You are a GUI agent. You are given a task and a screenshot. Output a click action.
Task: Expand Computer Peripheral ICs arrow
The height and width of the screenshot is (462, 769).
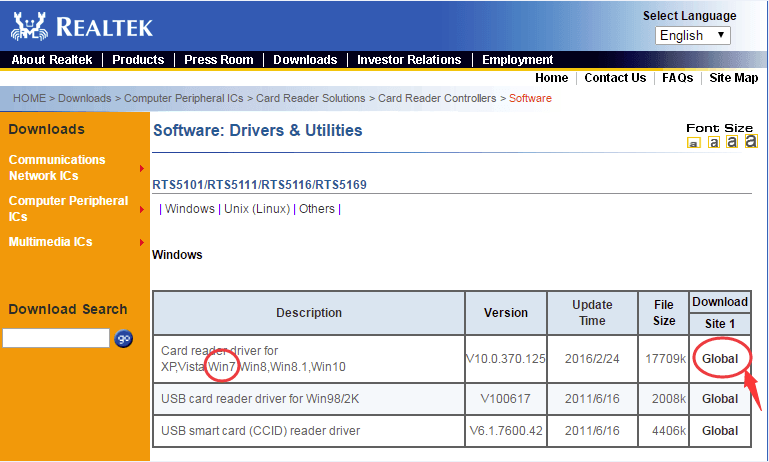pos(142,209)
